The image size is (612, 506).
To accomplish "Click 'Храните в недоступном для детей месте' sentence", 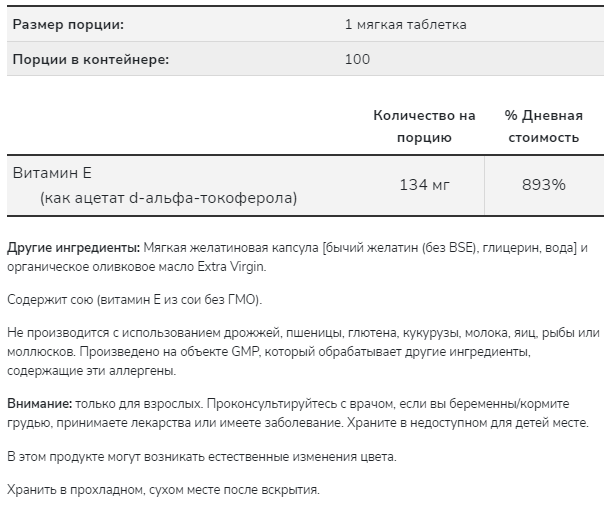I will [x=468, y=422].
